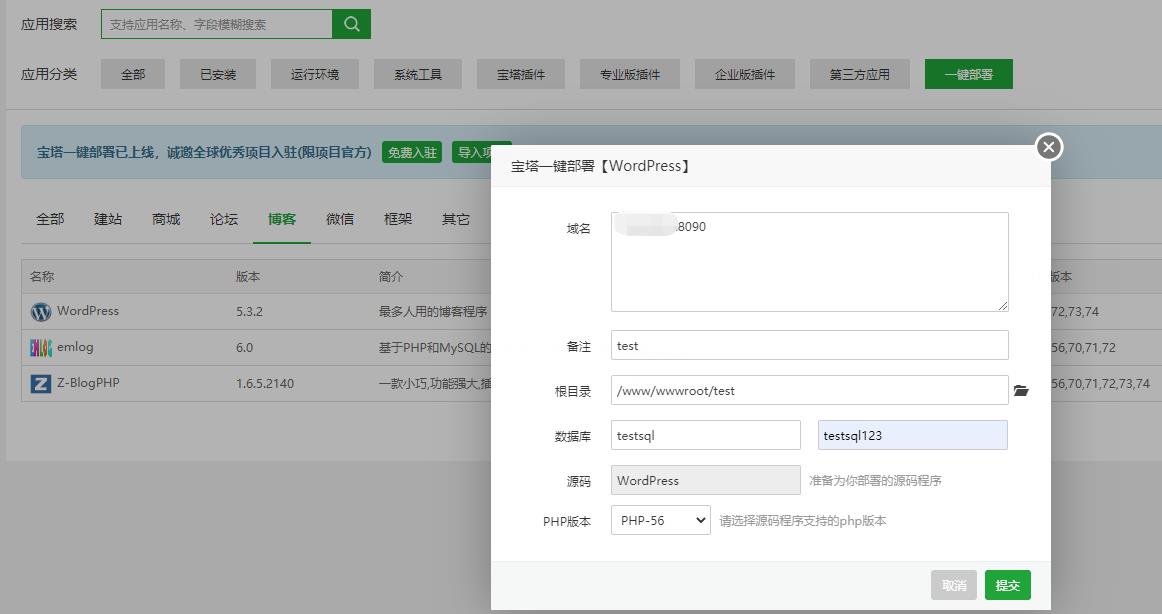The image size is (1162, 614).
Task: Click the WordPress logo icon
Action: click(x=41, y=312)
